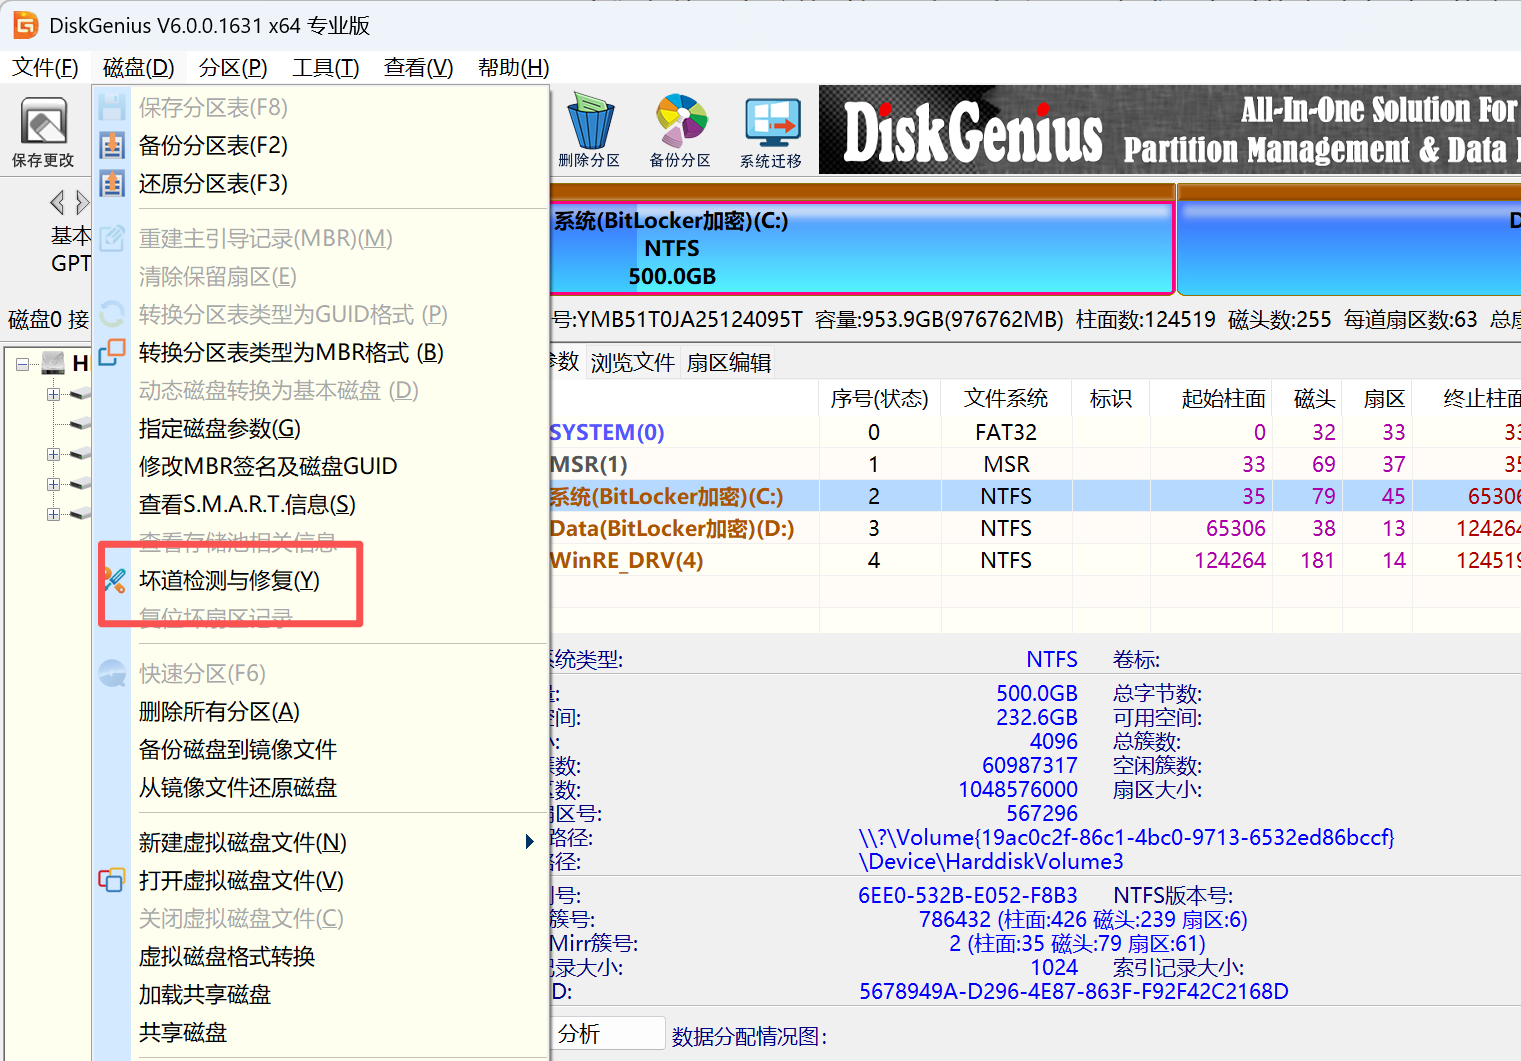Open 查看S.M.A.R.T.信息(S)
1521x1061 pixels.
click(320, 504)
